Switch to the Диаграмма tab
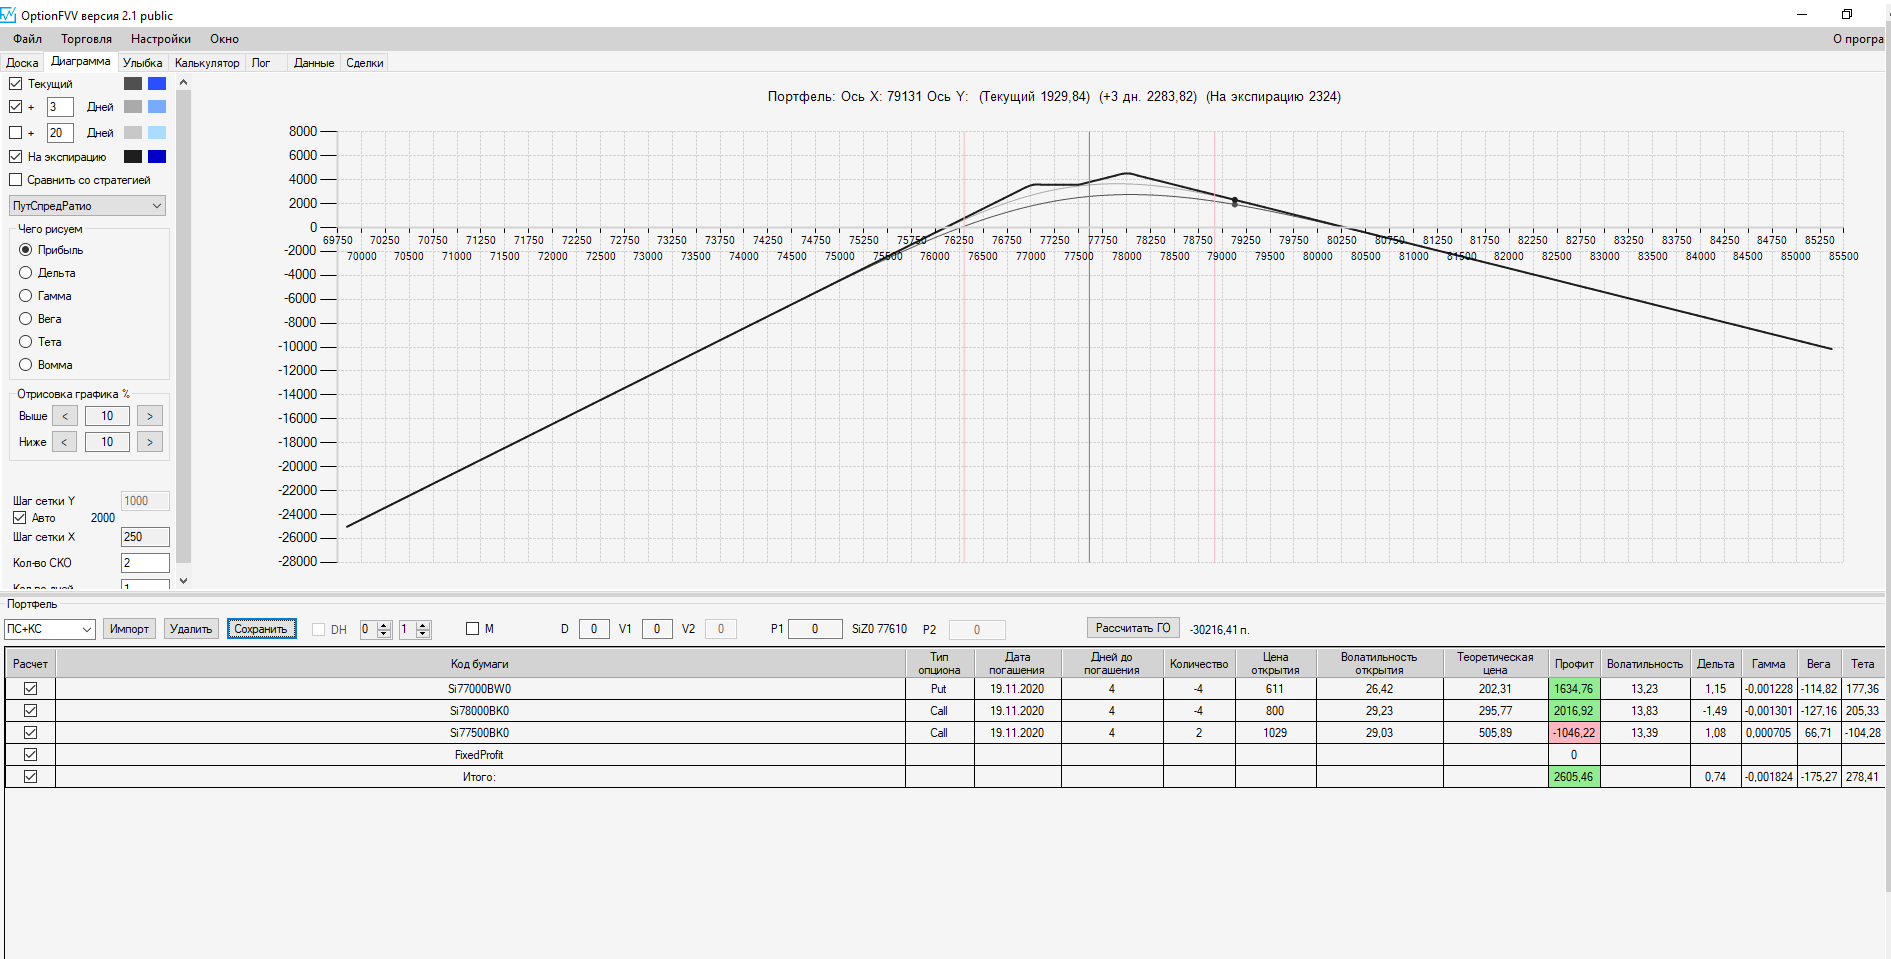The height and width of the screenshot is (959, 1891). [81, 62]
